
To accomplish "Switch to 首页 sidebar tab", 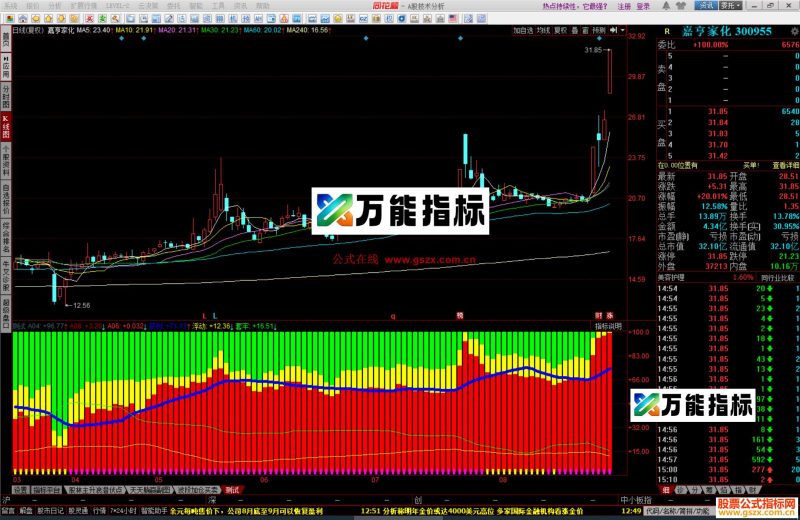I will point(6,39).
